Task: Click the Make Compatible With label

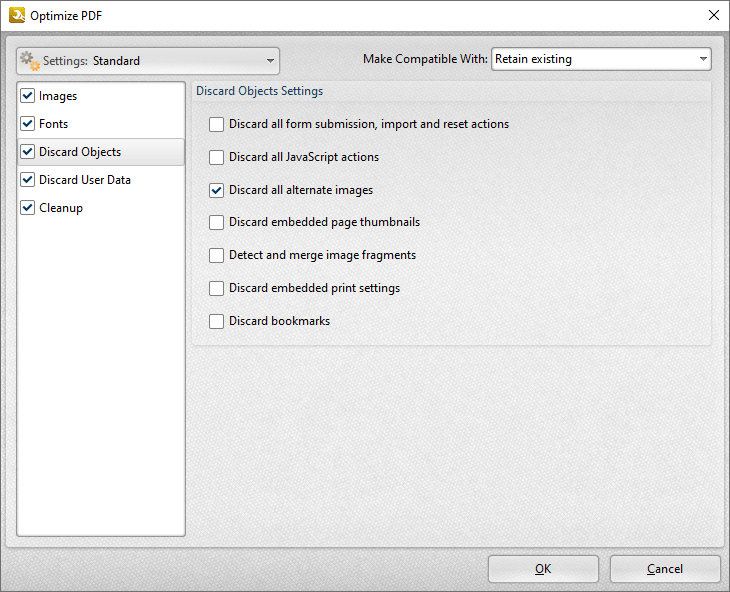Action: click(425, 59)
